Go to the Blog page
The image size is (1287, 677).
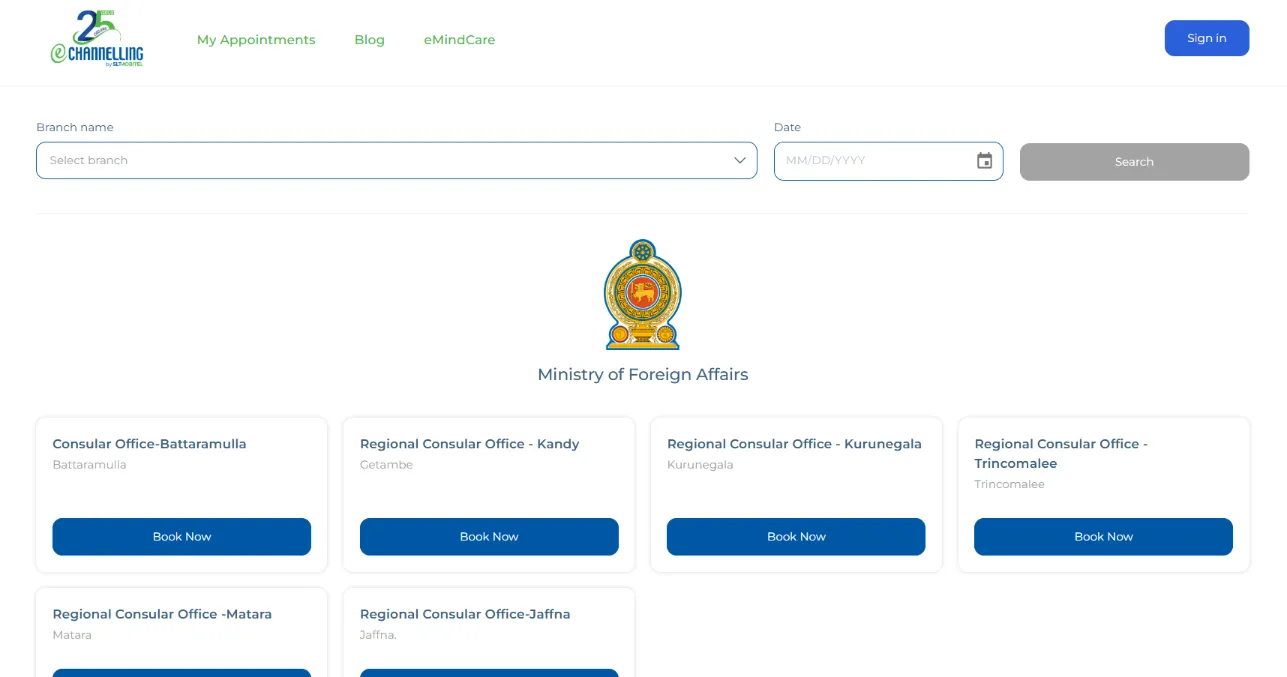pyautogui.click(x=369, y=40)
